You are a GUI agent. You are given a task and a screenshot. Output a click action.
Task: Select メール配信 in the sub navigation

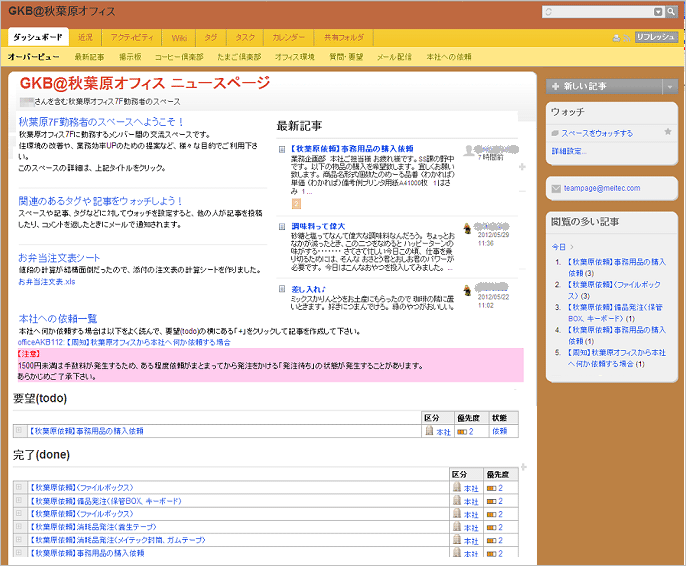[394, 57]
